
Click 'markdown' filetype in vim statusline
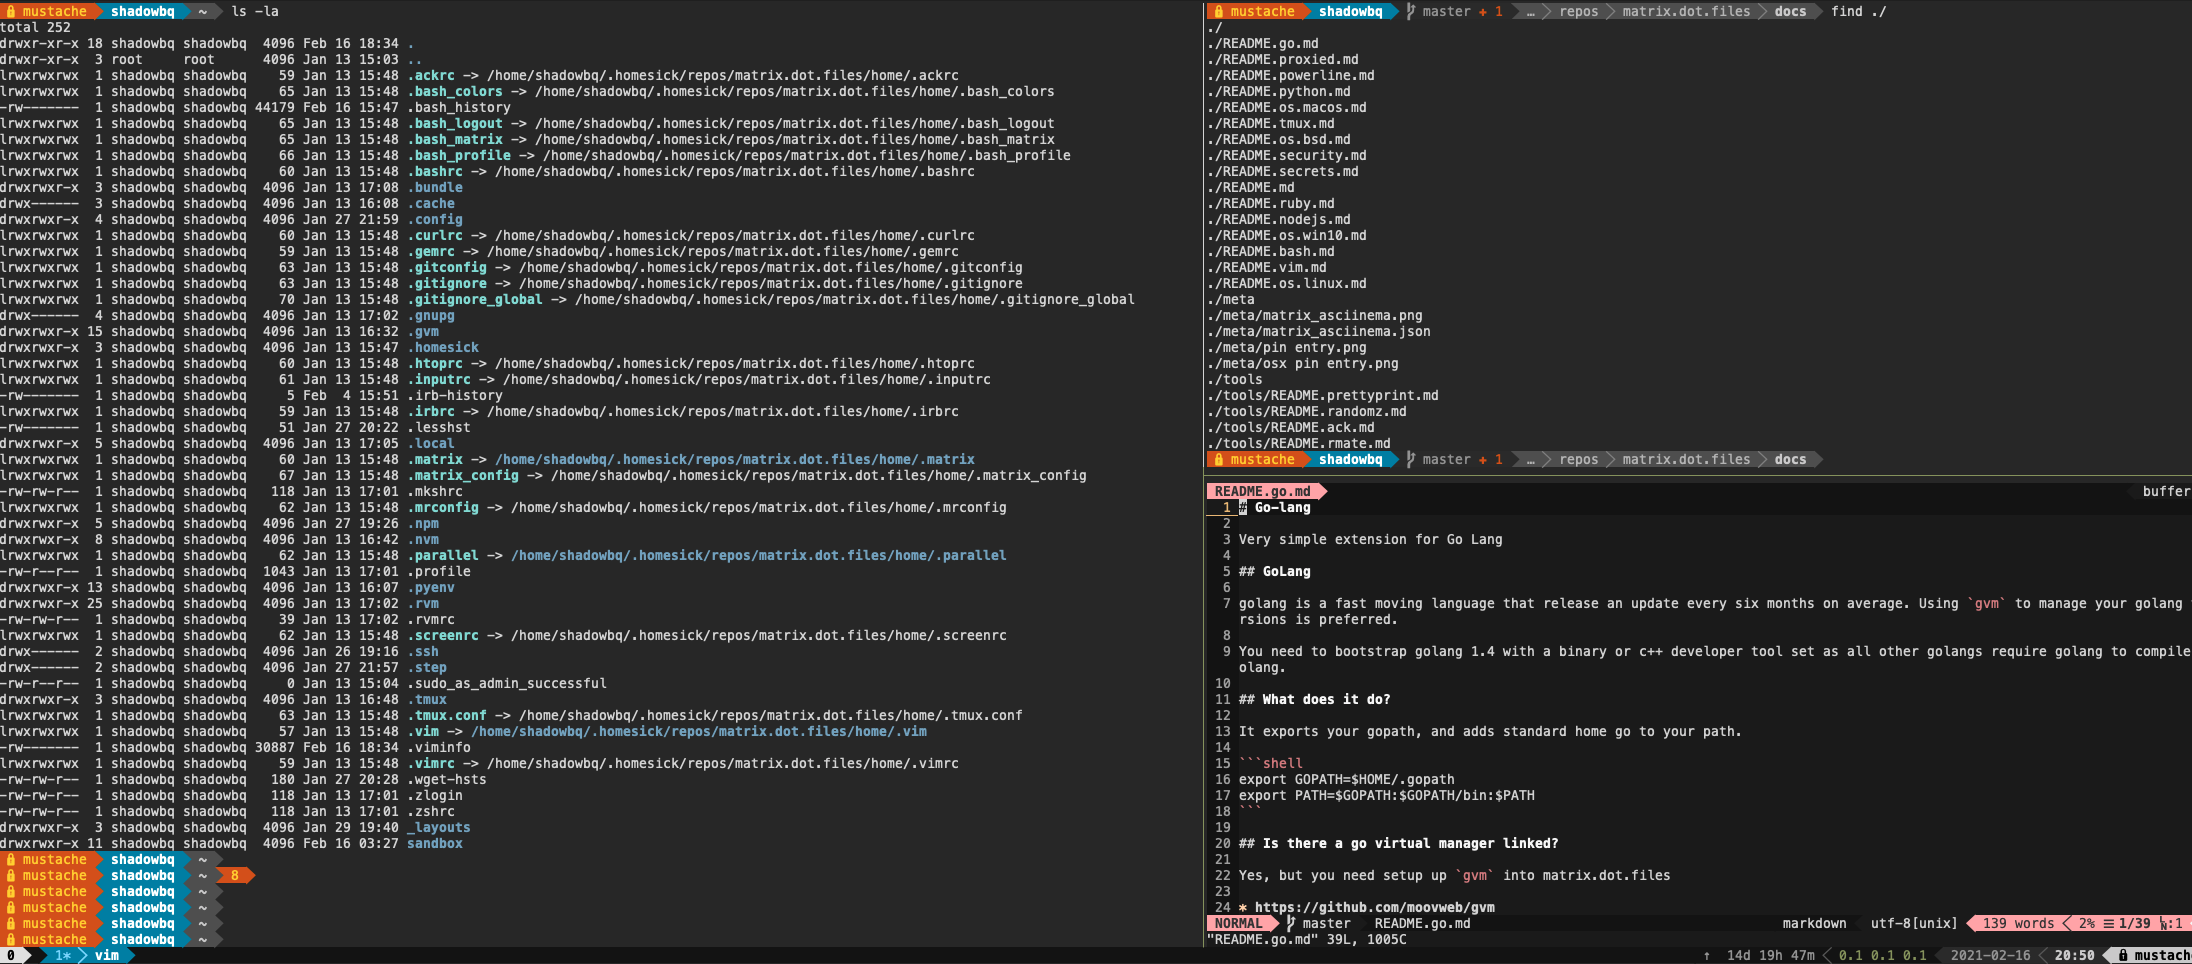[x=1814, y=924]
